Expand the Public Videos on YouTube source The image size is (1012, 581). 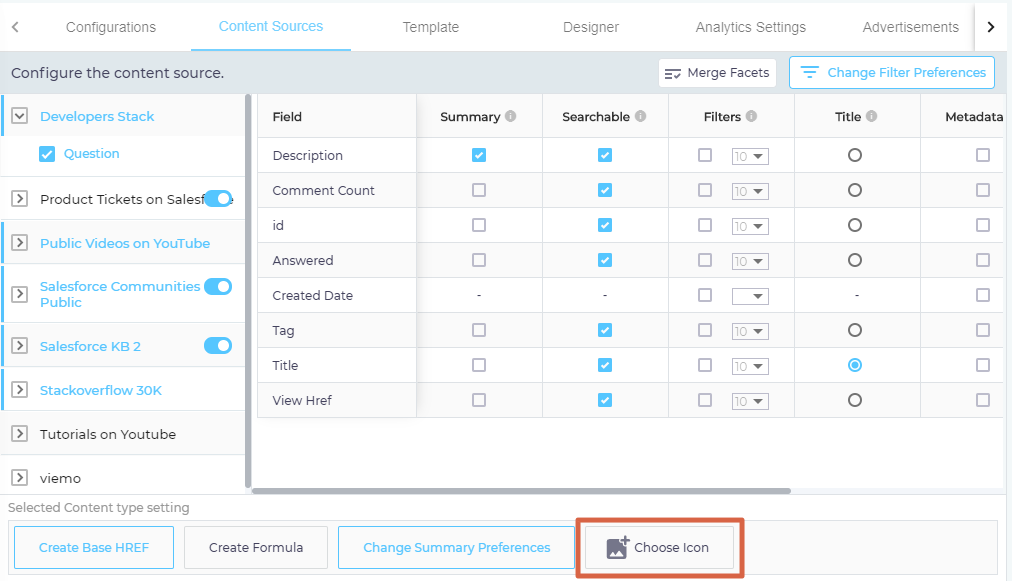point(19,243)
